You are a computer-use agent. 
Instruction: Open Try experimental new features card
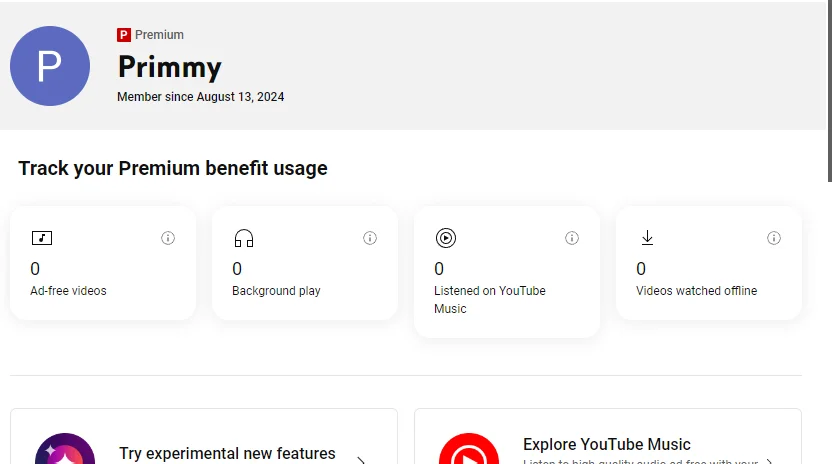click(x=204, y=436)
